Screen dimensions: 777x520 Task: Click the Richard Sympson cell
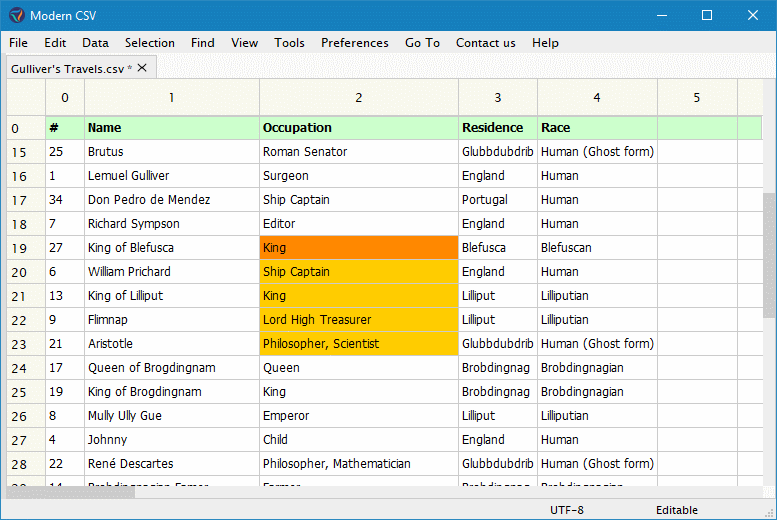point(172,224)
